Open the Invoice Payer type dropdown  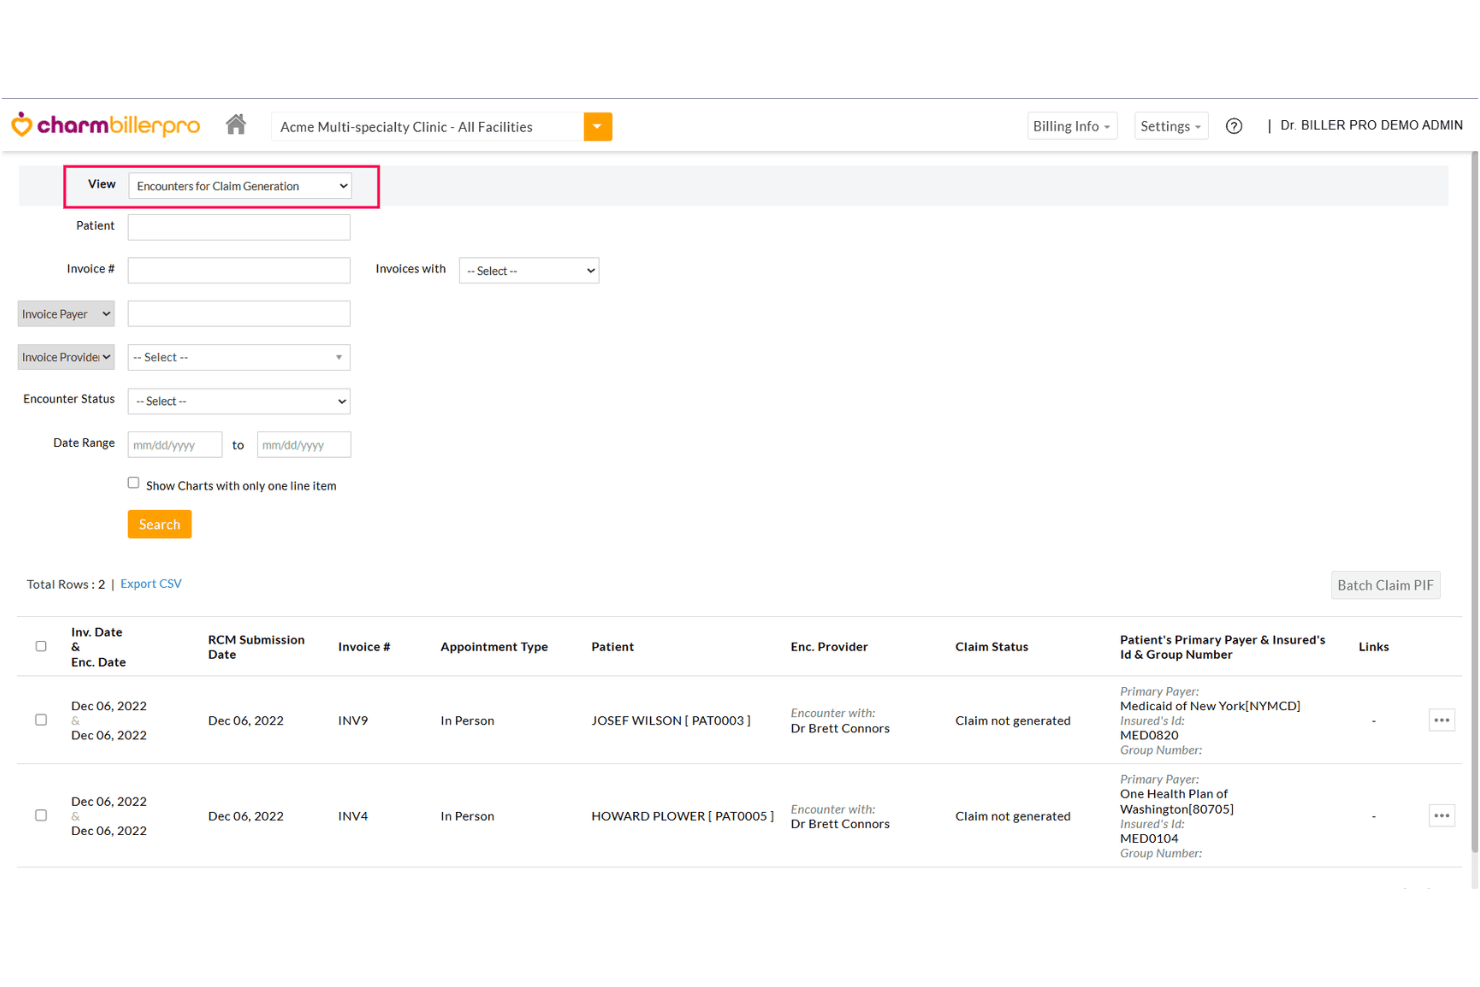66,314
